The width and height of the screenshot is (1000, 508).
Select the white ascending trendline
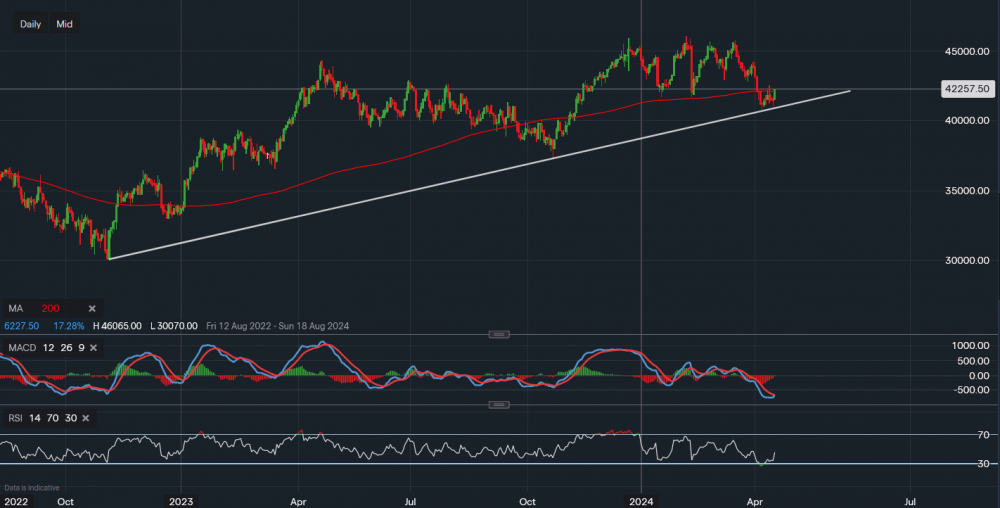coord(480,175)
